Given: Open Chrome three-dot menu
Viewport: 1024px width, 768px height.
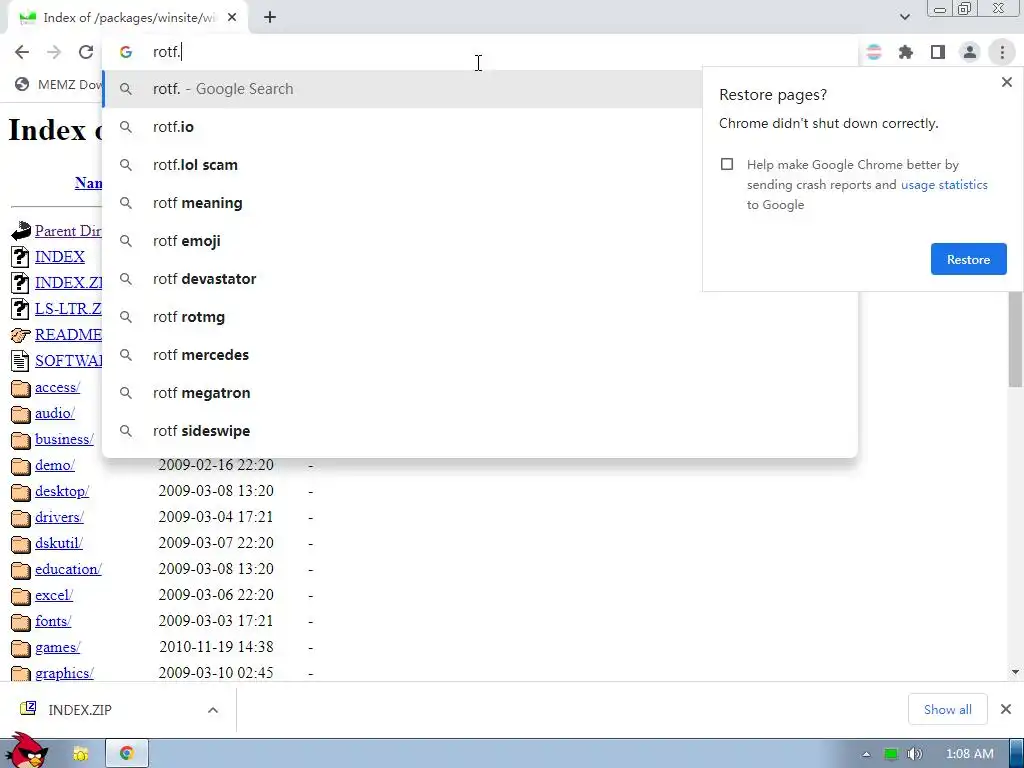Looking at the screenshot, I should pos(1002,52).
